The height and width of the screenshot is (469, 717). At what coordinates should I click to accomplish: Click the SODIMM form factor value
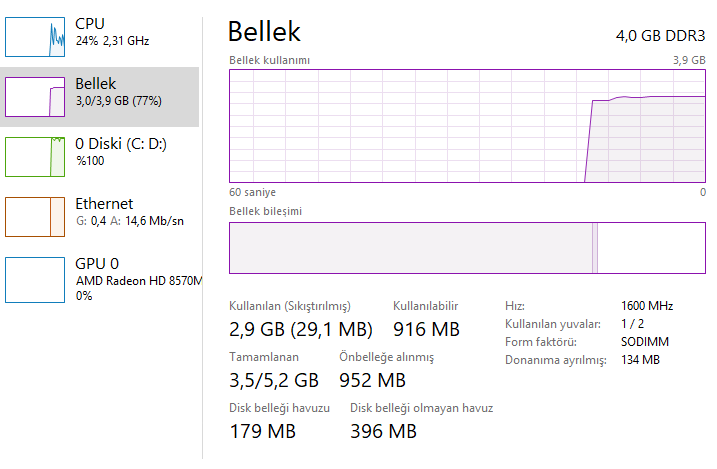click(645, 342)
